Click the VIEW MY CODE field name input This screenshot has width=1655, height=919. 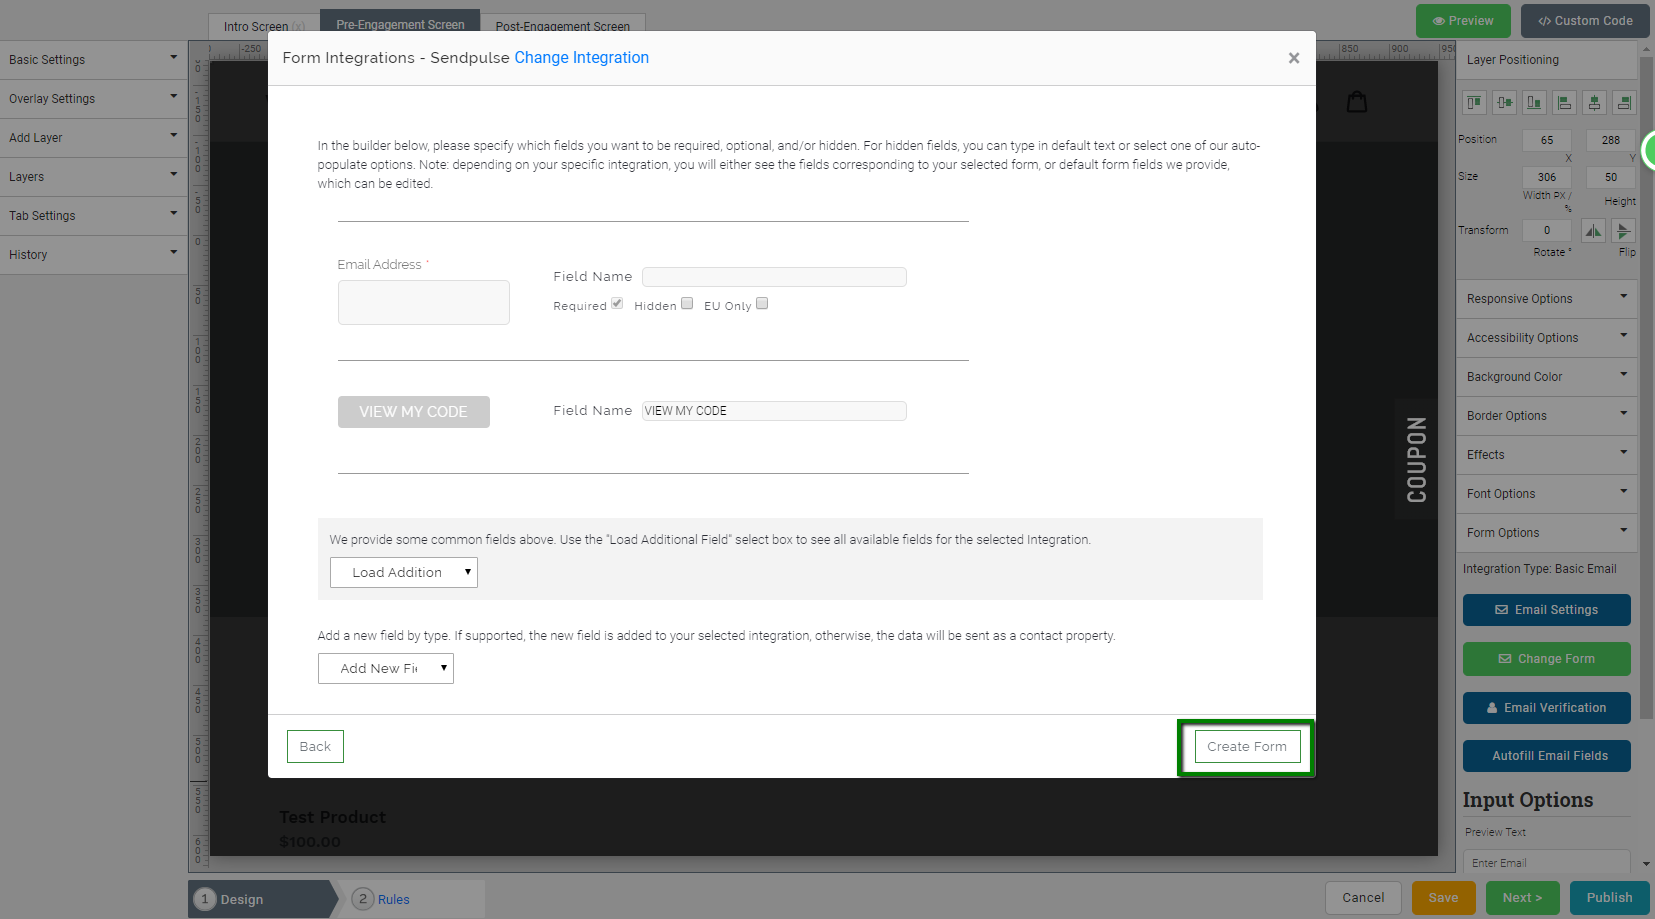(773, 411)
